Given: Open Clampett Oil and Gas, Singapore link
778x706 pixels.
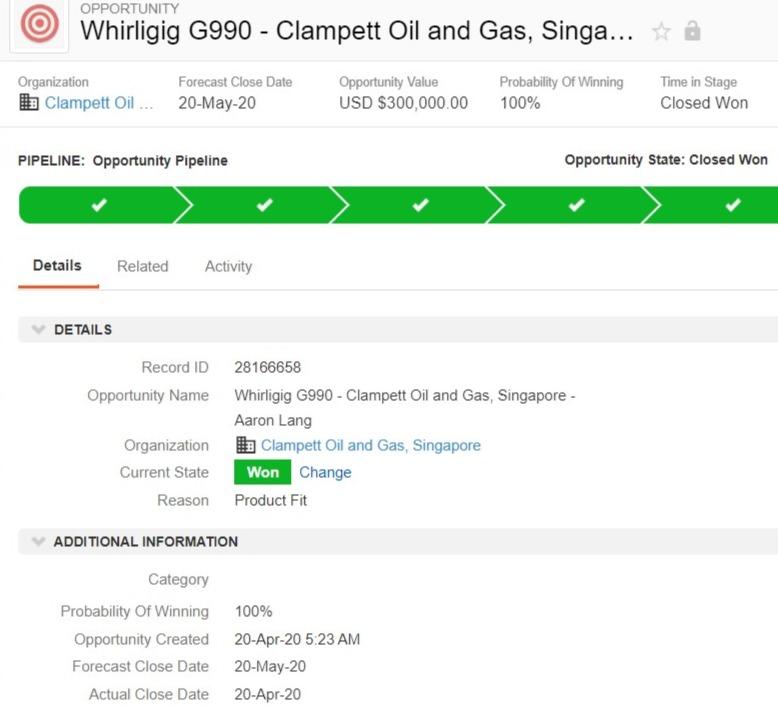Looking at the screenshot, I should click(x=371, y=445).
